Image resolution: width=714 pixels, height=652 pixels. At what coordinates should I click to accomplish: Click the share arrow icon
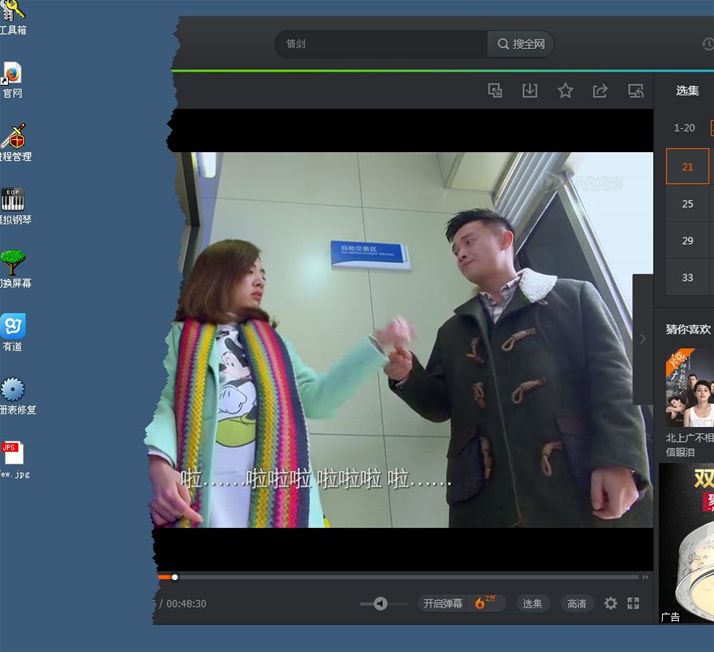[x=600, y=91]
